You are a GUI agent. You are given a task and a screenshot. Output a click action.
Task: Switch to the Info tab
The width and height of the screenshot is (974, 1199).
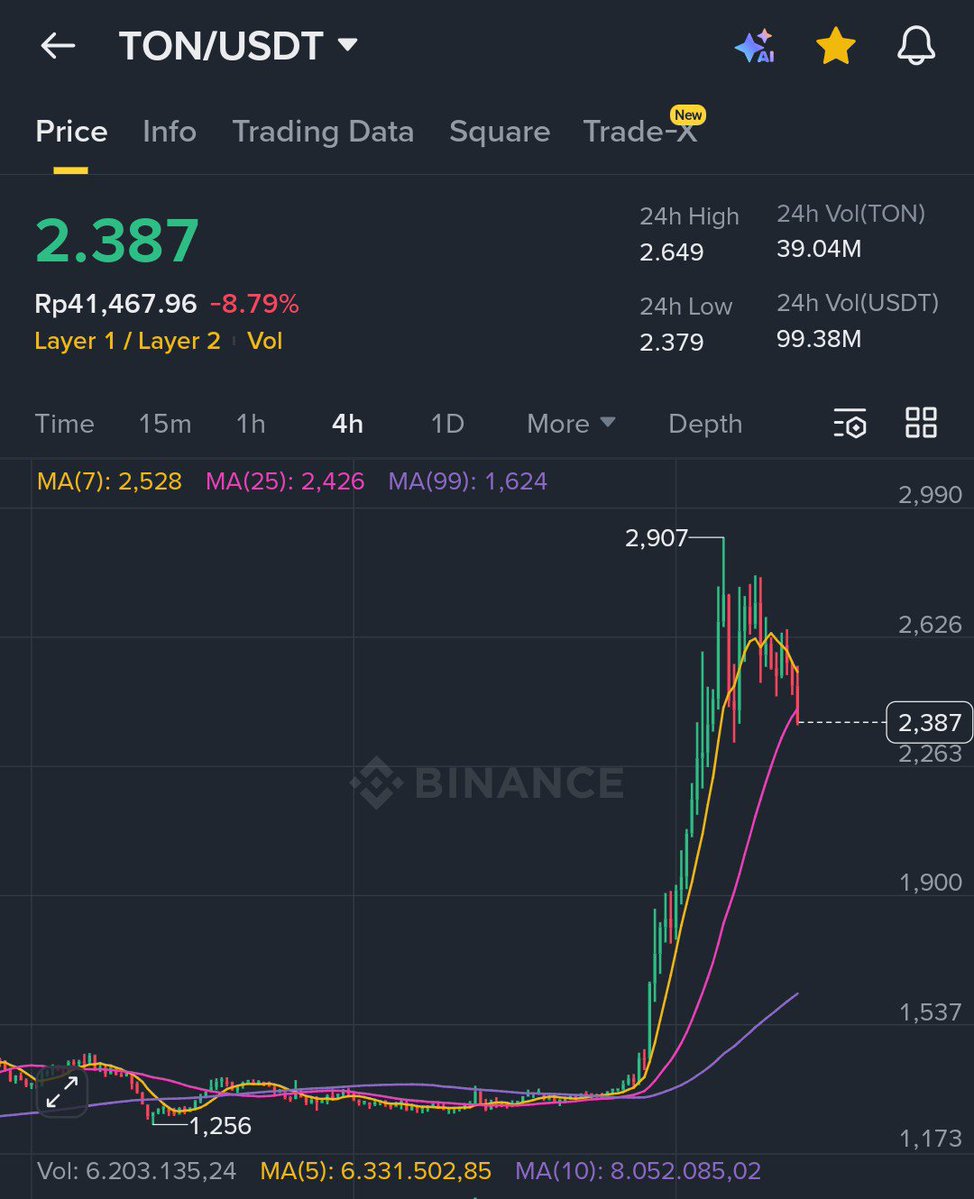click(170, 132)
